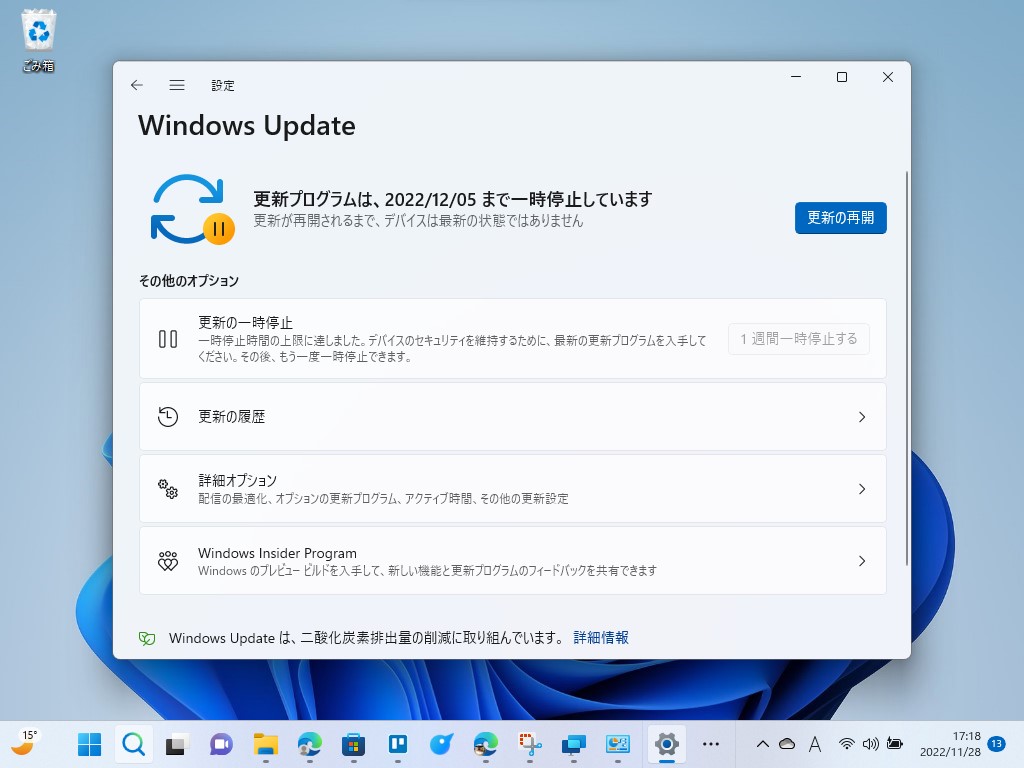This screenshot has width=1024, height=768.
Task: Open the 詳細情報 link
Action: [599, 637]
